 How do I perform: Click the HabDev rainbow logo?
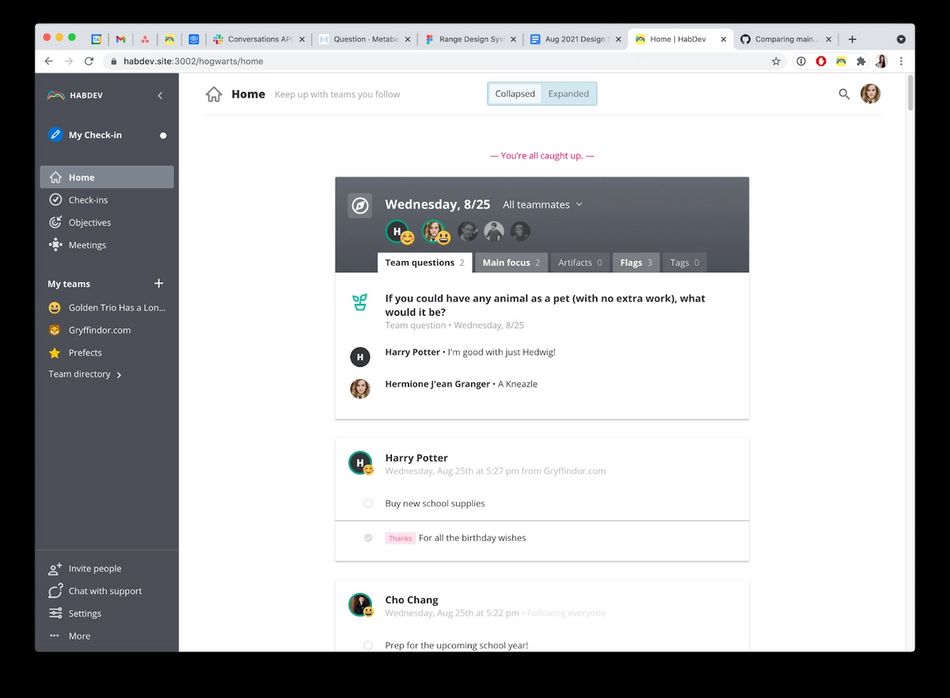click(x=56, y=95)
